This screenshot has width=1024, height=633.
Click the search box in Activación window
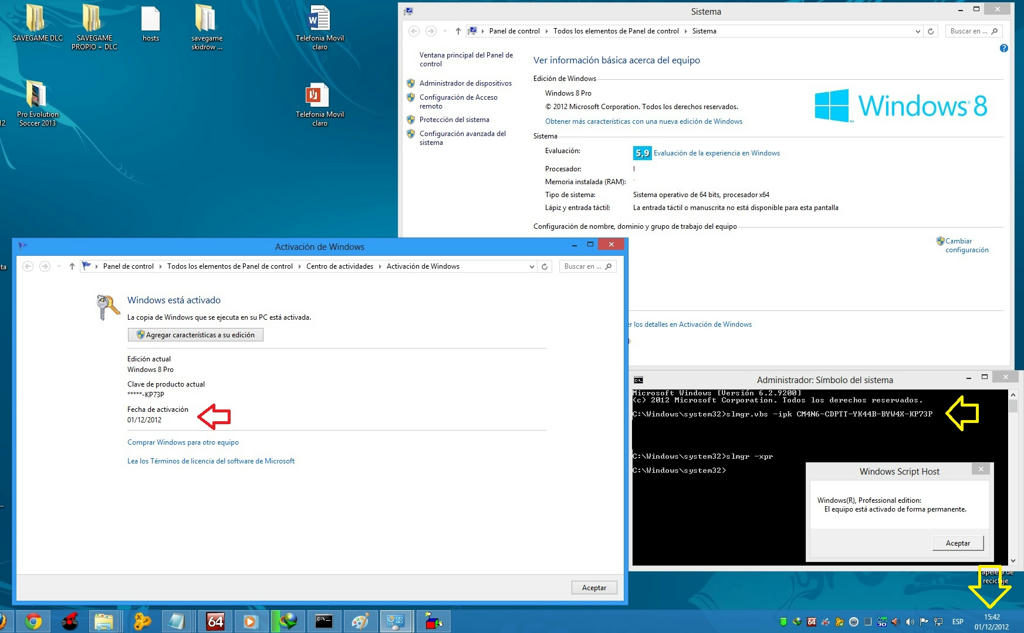(587, 267)
